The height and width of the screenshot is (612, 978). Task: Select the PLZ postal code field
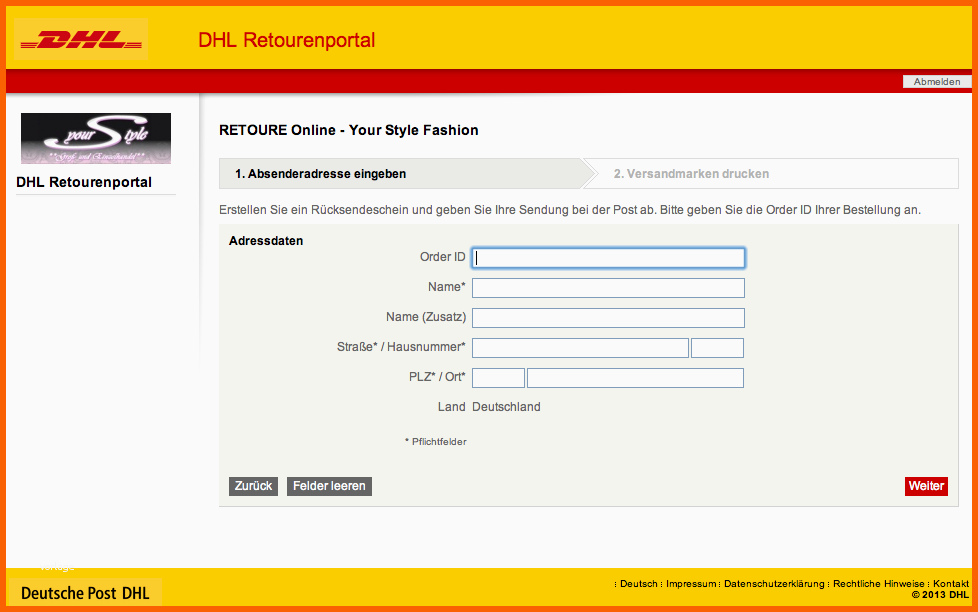click(498, 377)
